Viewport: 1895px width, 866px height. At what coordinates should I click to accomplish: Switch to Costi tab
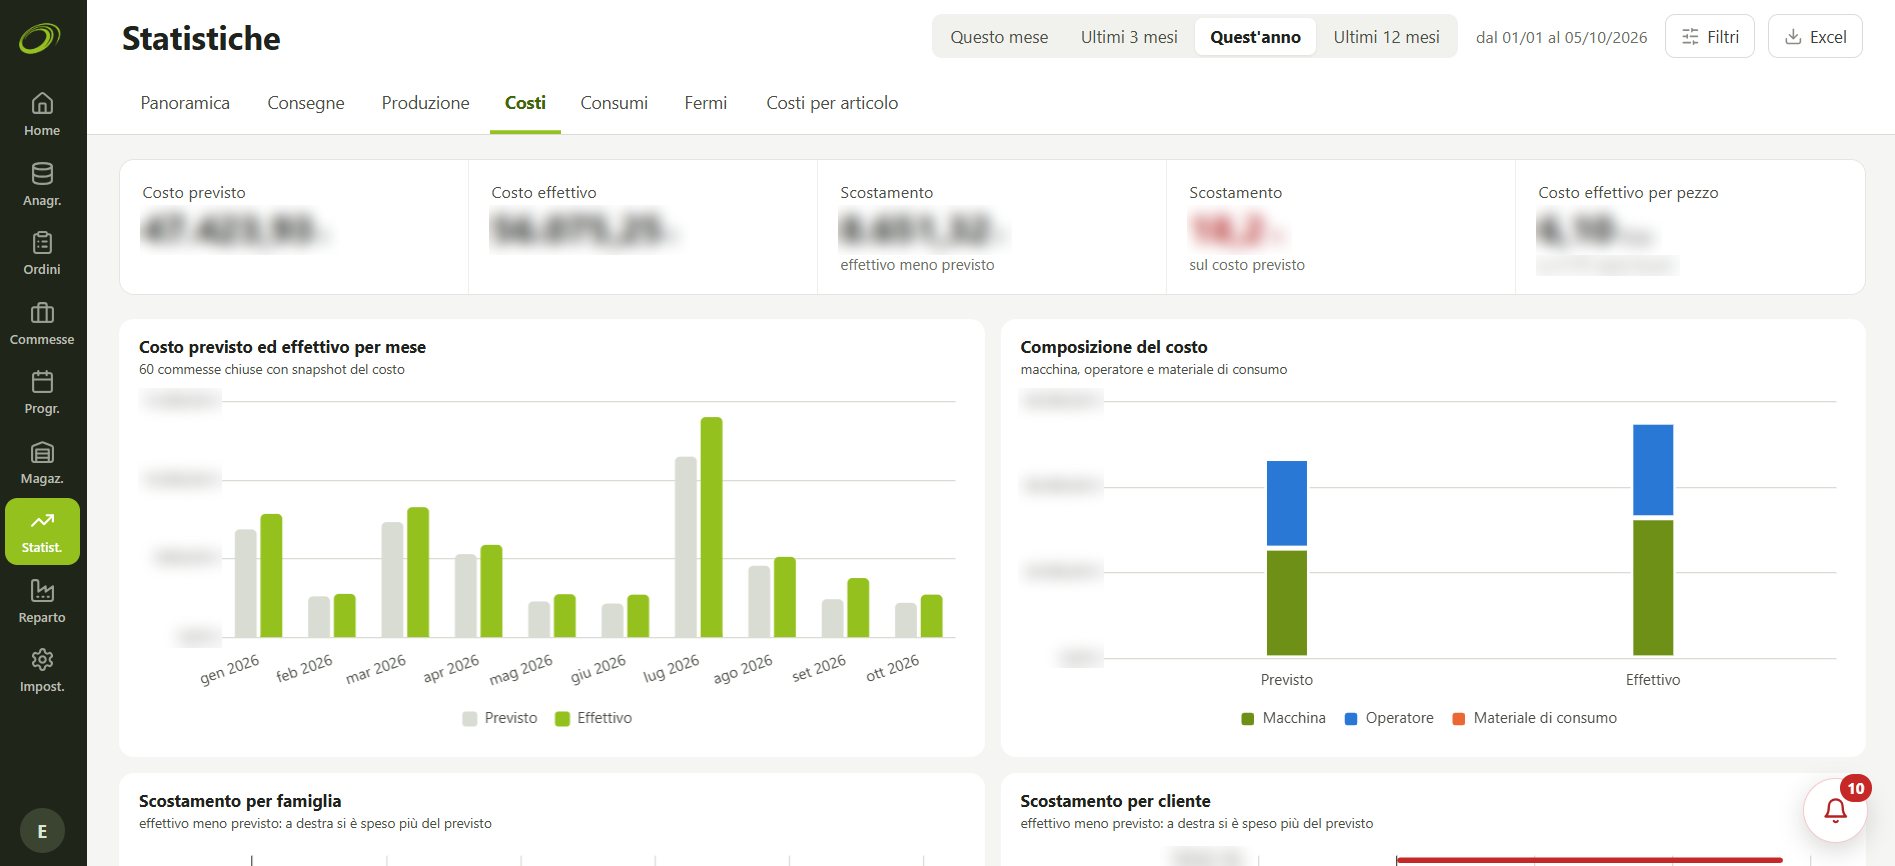click(525, 103)
